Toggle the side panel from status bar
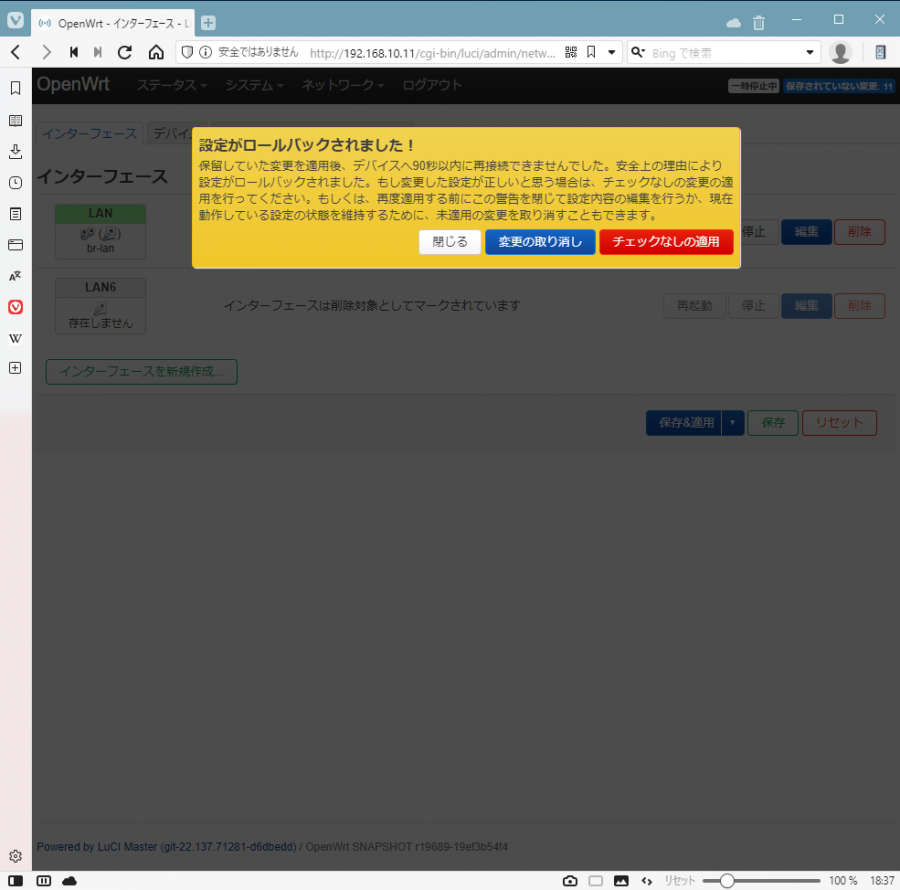The image size is (900, 890). 16,881
